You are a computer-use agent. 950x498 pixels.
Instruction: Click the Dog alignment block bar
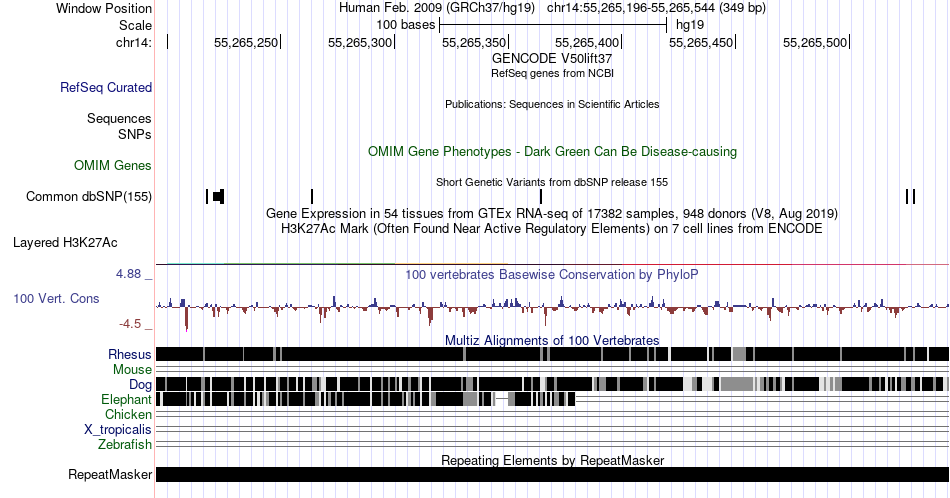(552, 384)
